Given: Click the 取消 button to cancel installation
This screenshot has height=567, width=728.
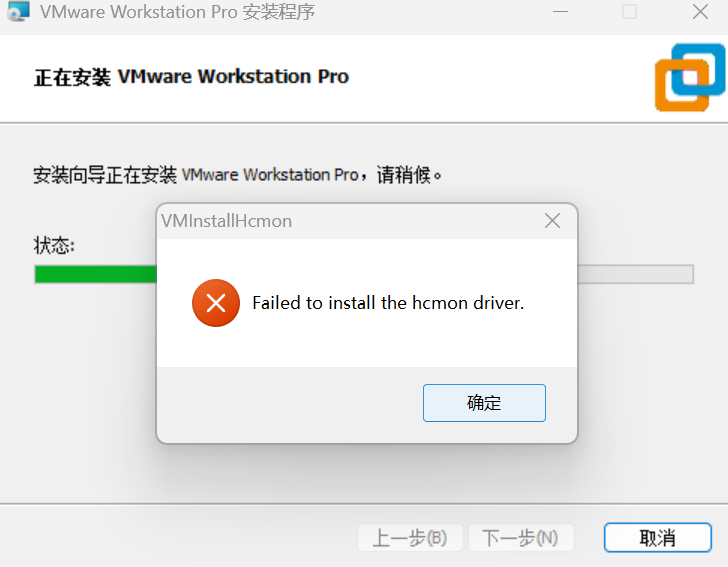Looking at the screenshot, I should 657,538.
